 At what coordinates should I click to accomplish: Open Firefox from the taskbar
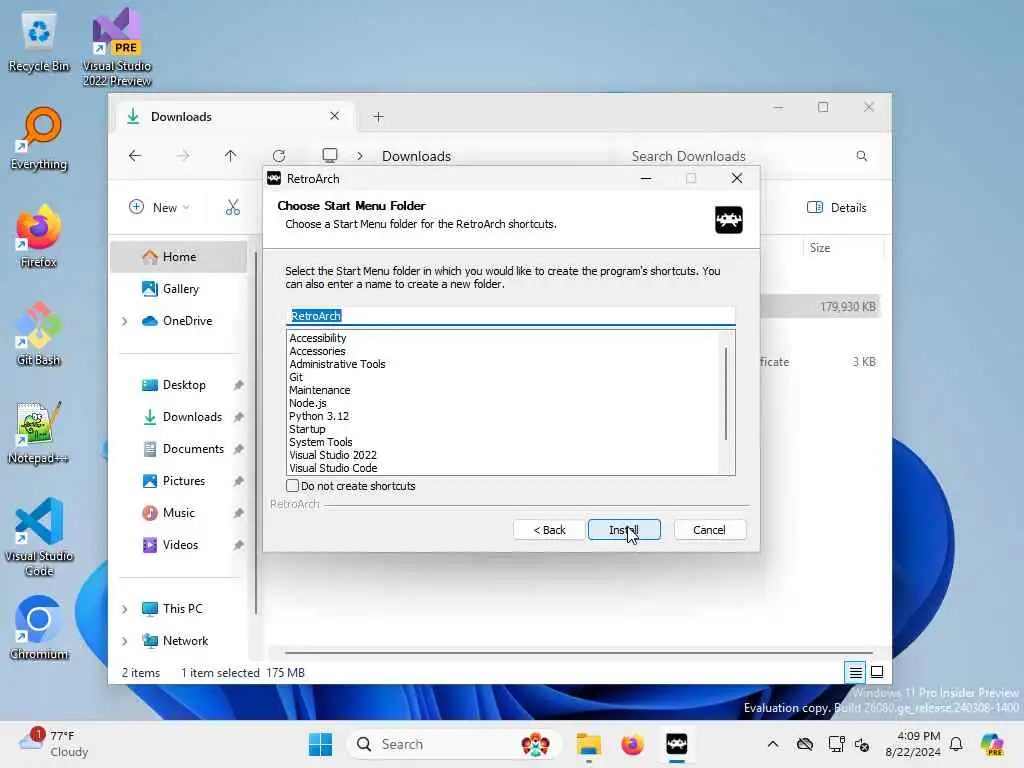click(632, 744)
